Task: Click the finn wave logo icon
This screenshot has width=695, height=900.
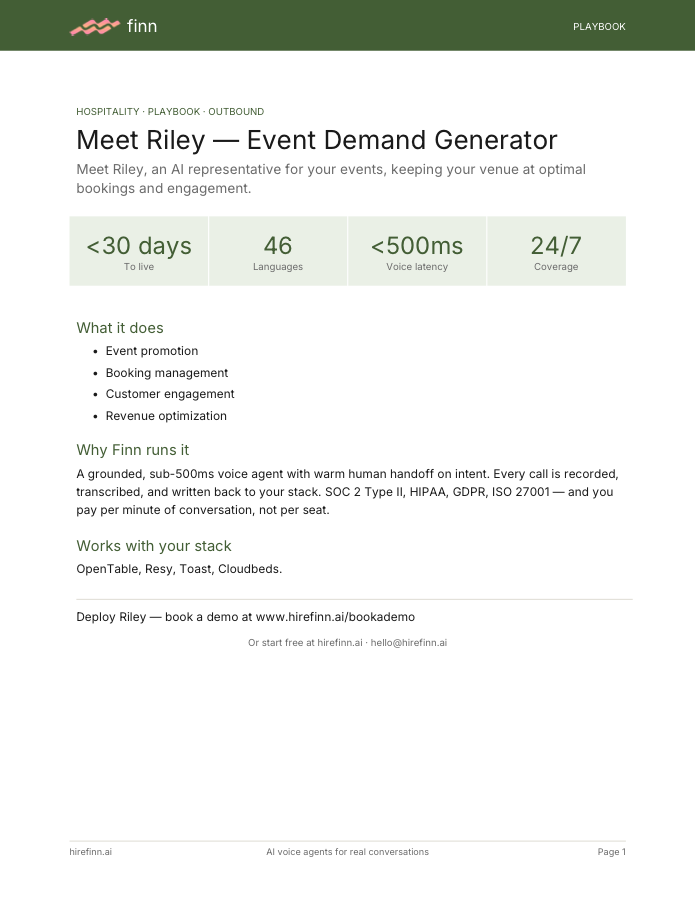Action: point(95,26)
